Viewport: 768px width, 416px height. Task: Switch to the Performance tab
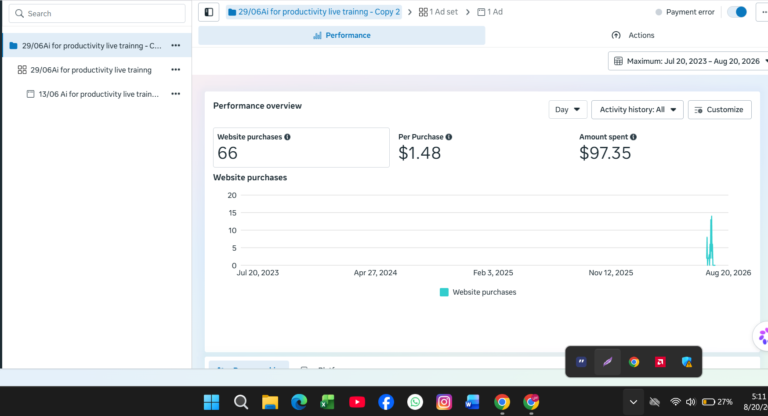(x=342, y=35)
